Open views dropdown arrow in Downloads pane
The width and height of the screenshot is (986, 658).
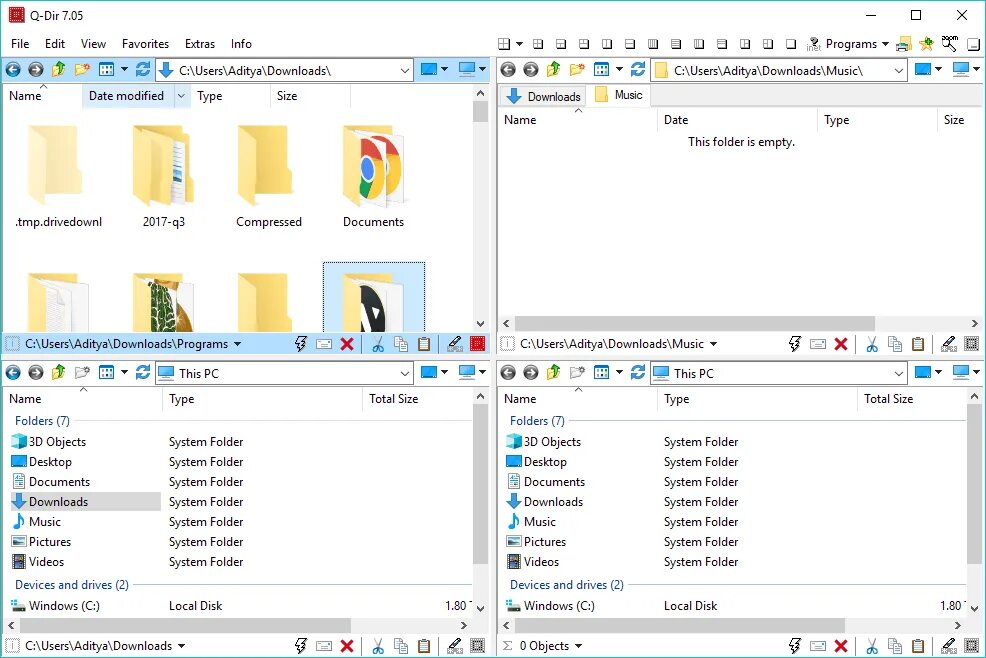(x=124, y=70)
